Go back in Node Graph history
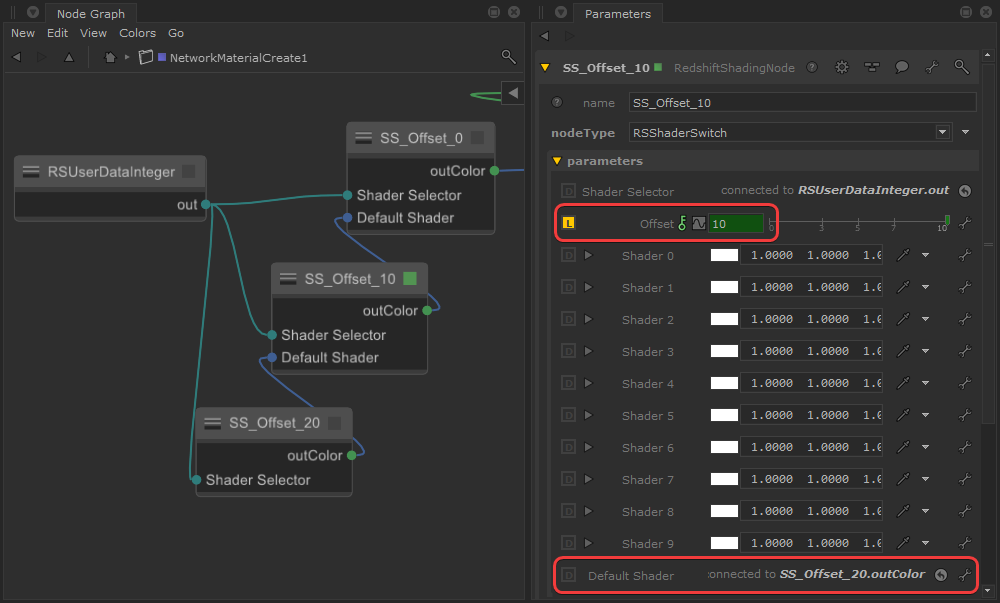The width and height of the screenshot is (1000, 603). click(x=17, y=57)
